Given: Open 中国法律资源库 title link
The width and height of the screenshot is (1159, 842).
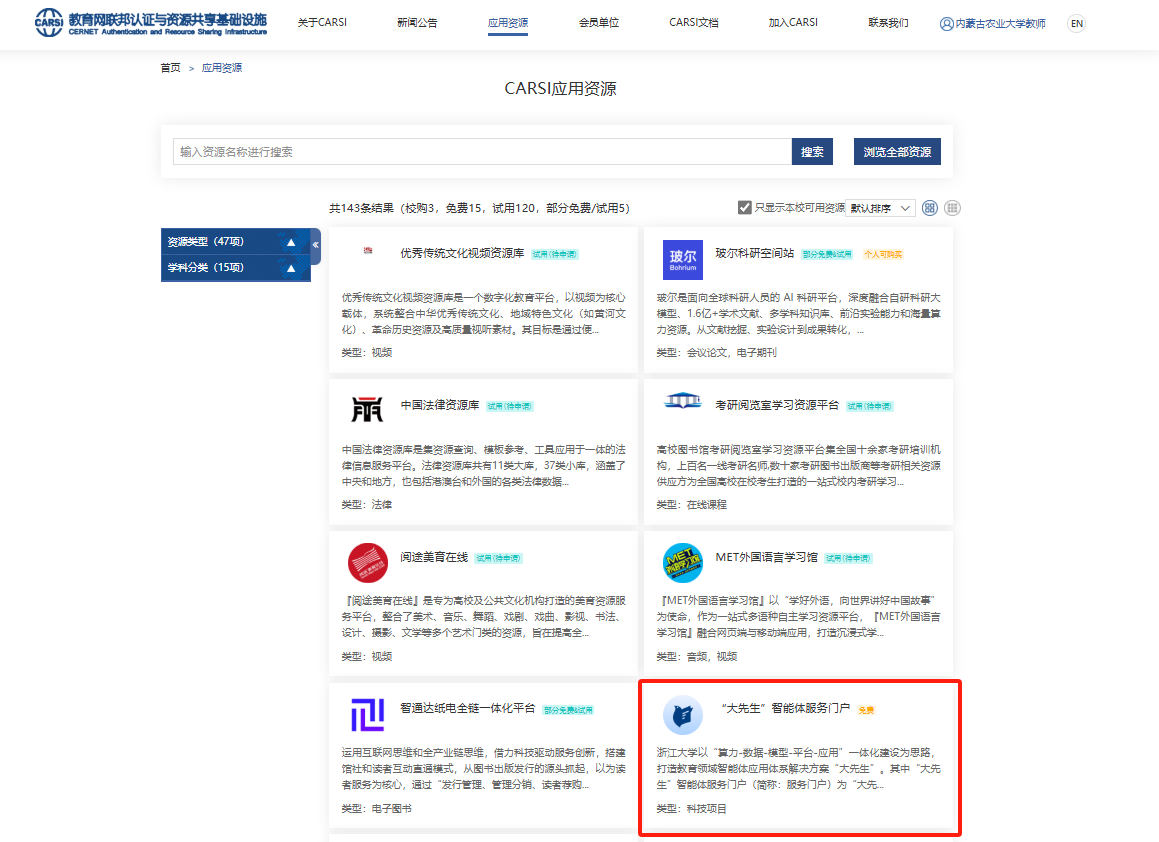Looking at the screenshot, I should pyautogui.click(x=440, y=405).
